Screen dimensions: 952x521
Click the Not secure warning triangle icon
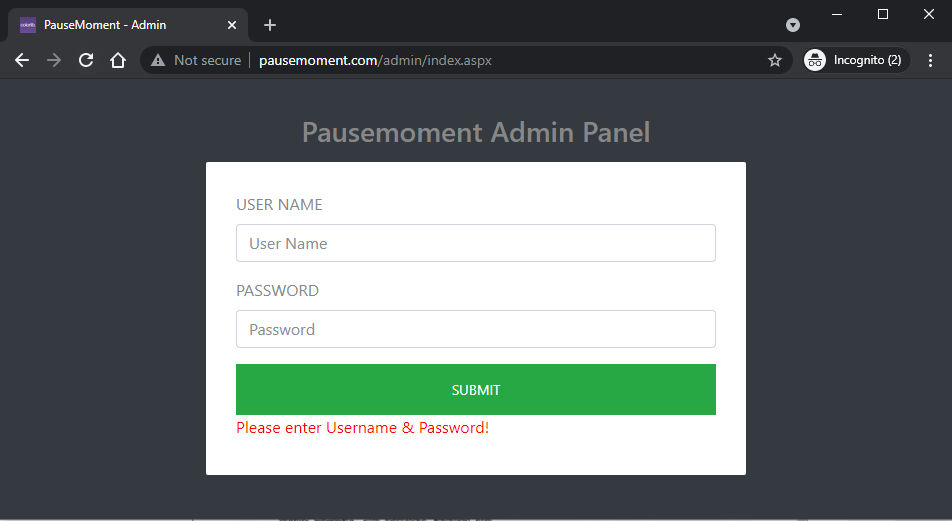pos(158,60)
